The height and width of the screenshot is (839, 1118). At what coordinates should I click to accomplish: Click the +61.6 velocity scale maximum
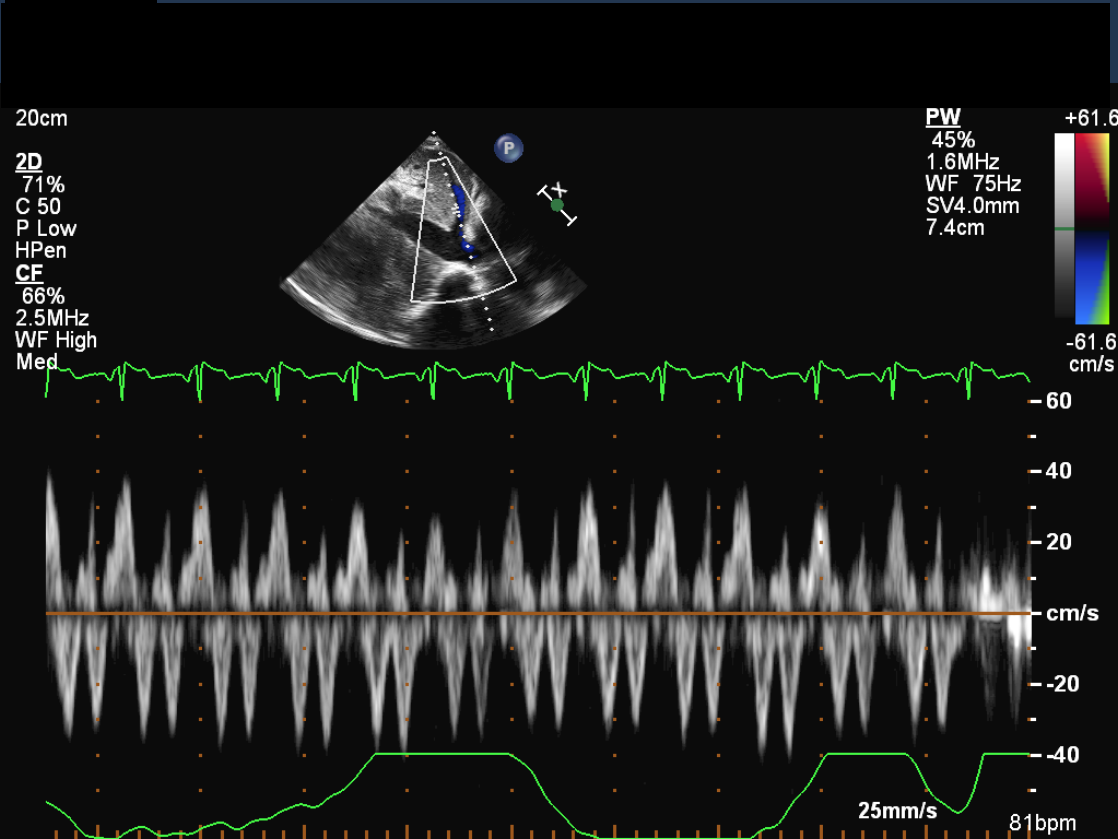tap(1090, 118)
